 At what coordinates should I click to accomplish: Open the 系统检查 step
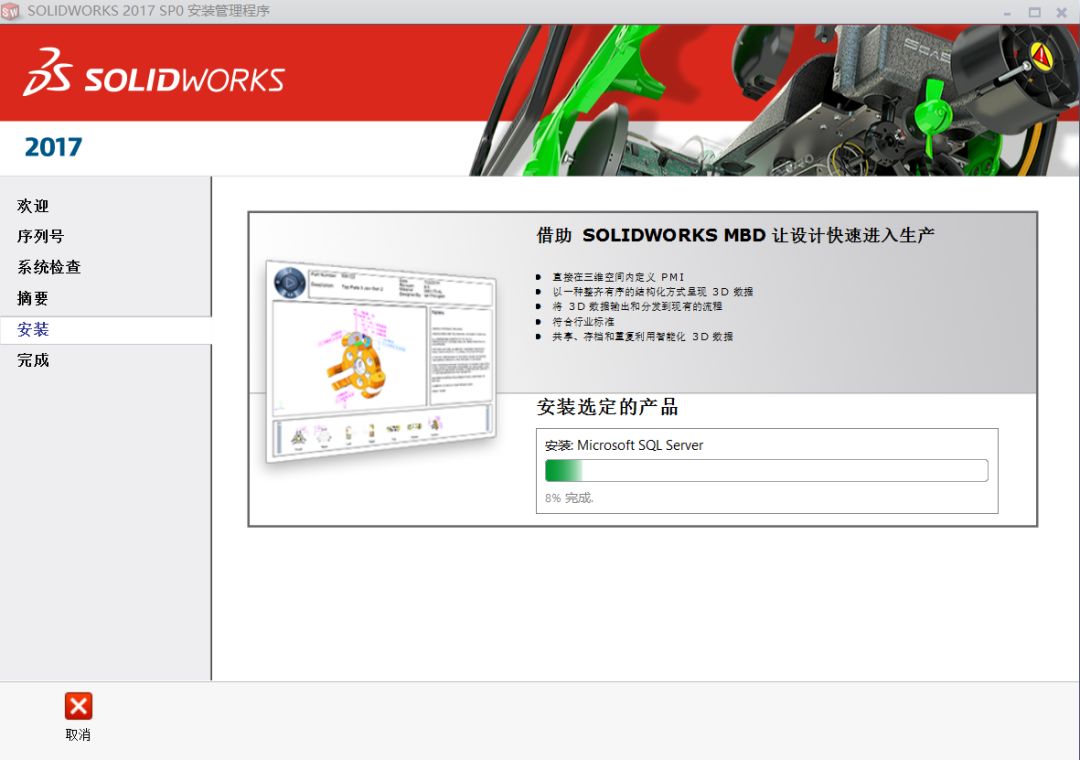[49, 267]
